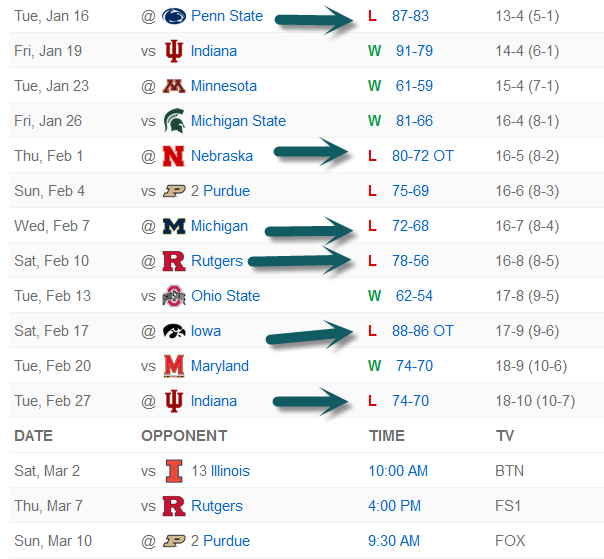This screenshot has width=604, height=559.
Task: Click the Iowa Hawkeyes logo
Action: 175,331
